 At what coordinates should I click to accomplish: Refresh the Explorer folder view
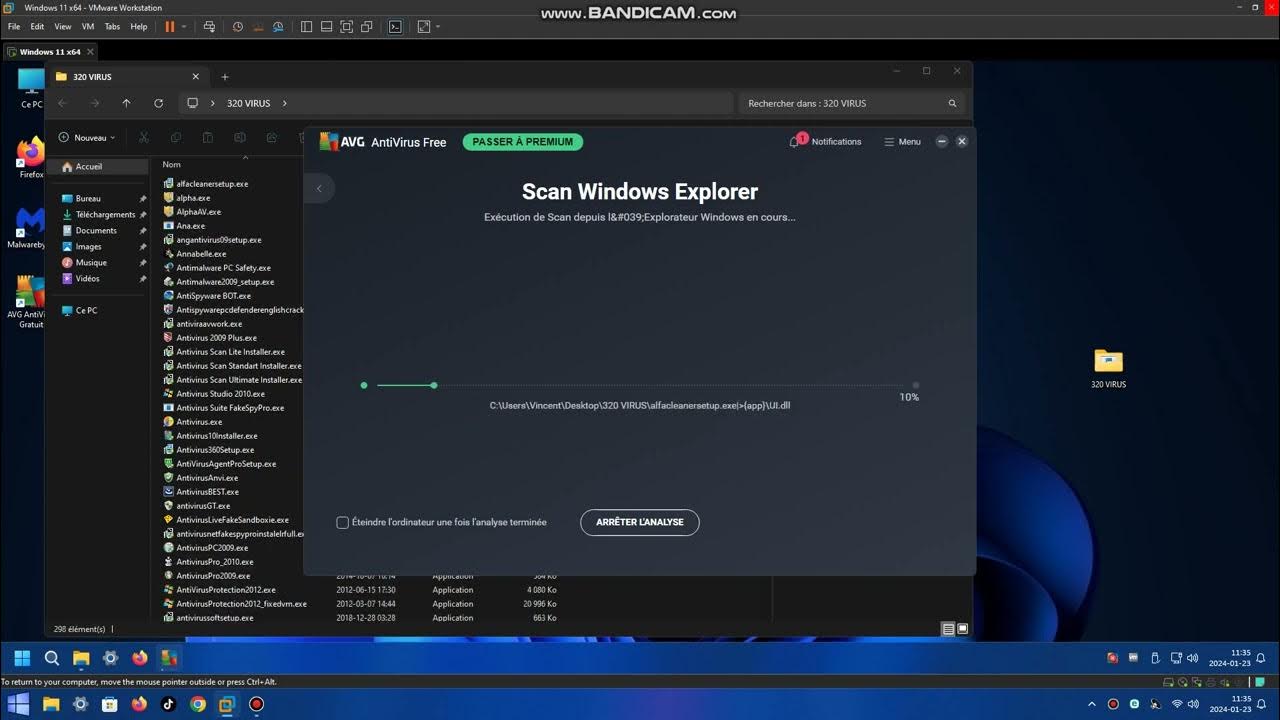click(158, 103)
